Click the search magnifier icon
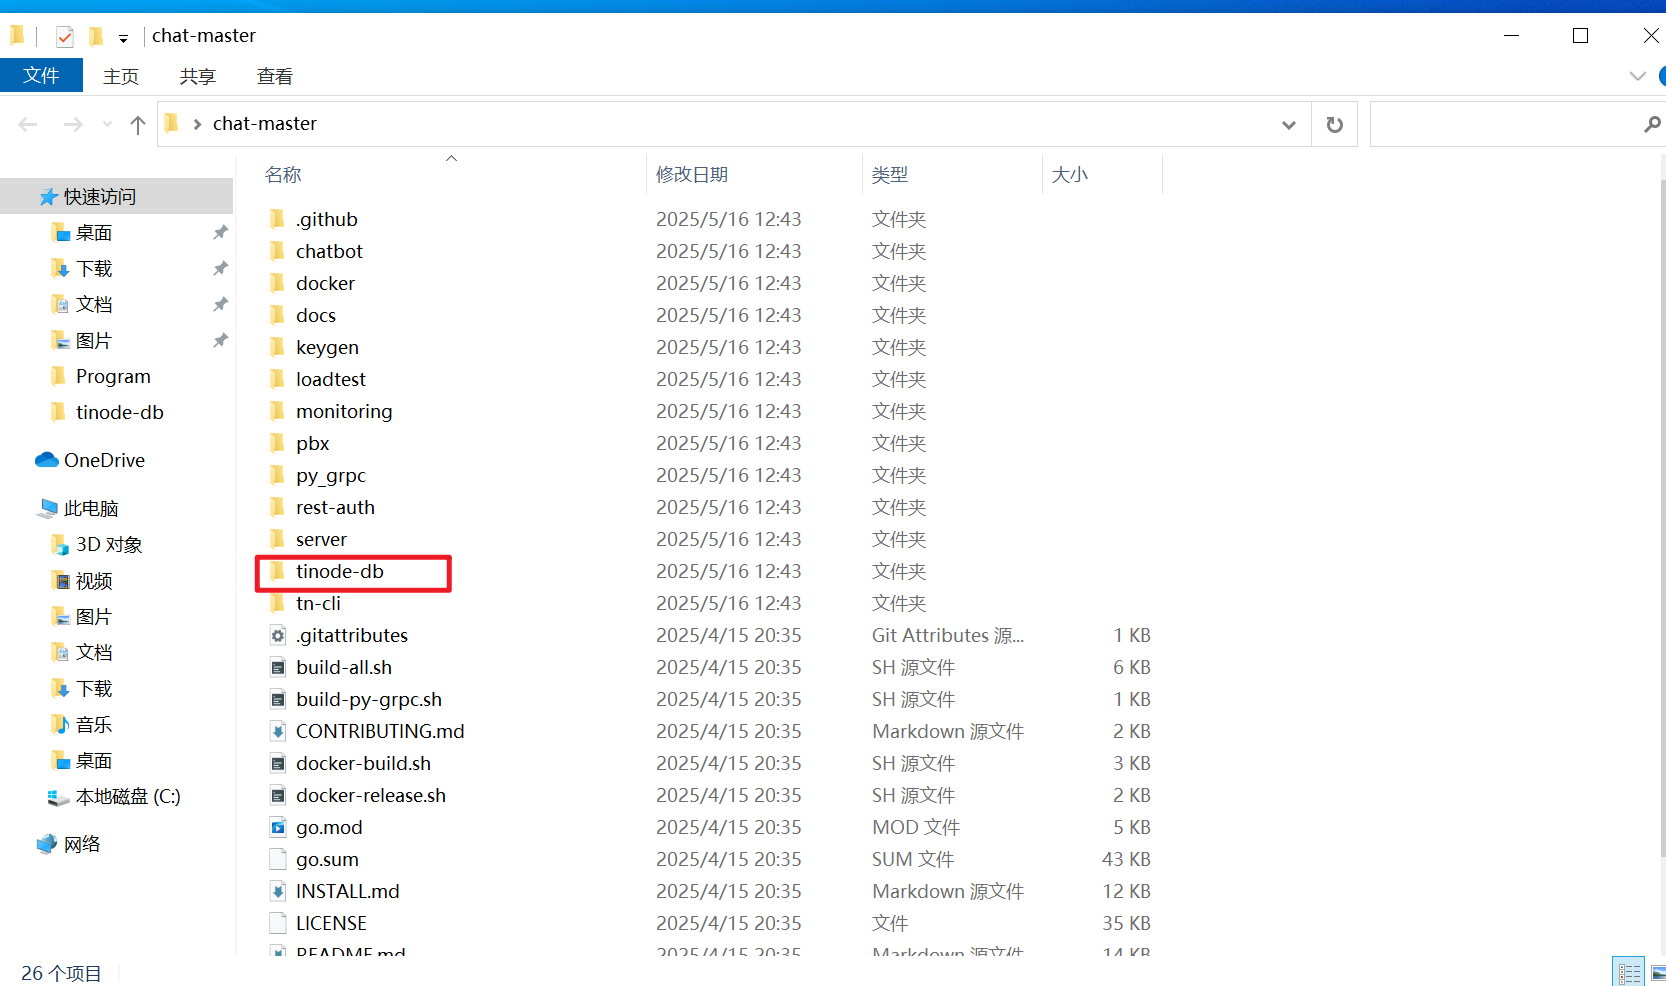Screen dimensions: 1666x986 tap(1651, 124)
